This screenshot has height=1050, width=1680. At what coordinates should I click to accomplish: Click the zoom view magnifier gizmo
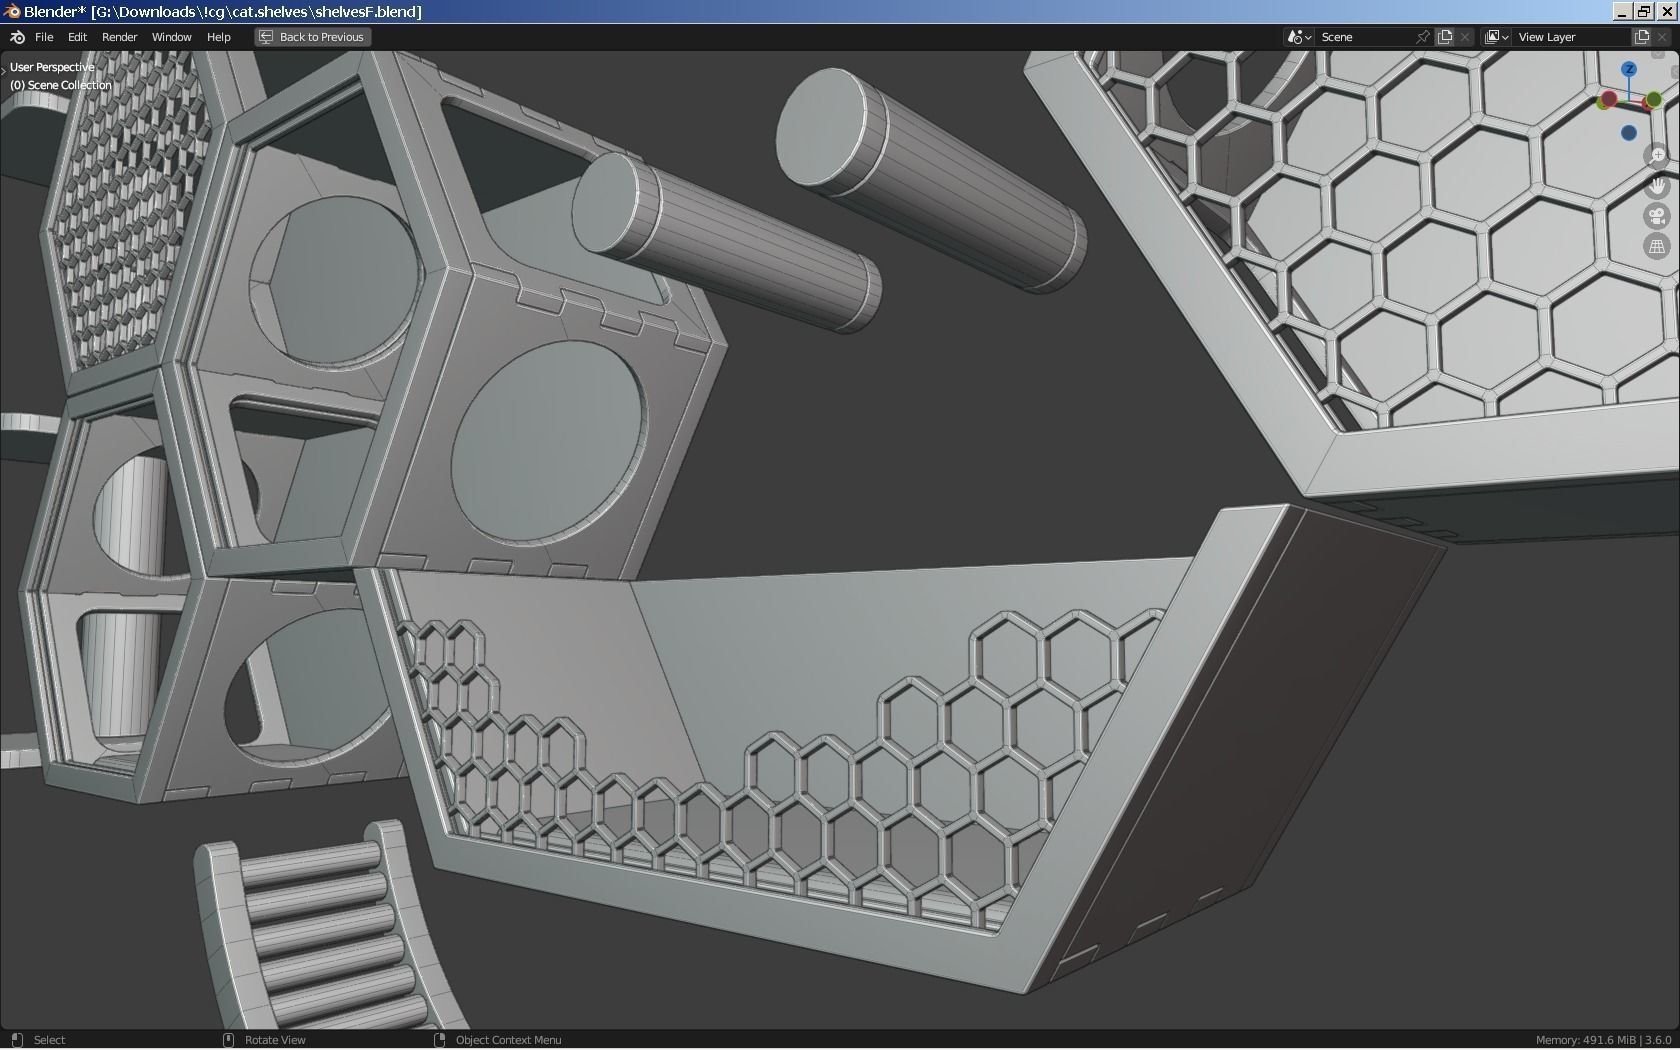pos(1657,155)
